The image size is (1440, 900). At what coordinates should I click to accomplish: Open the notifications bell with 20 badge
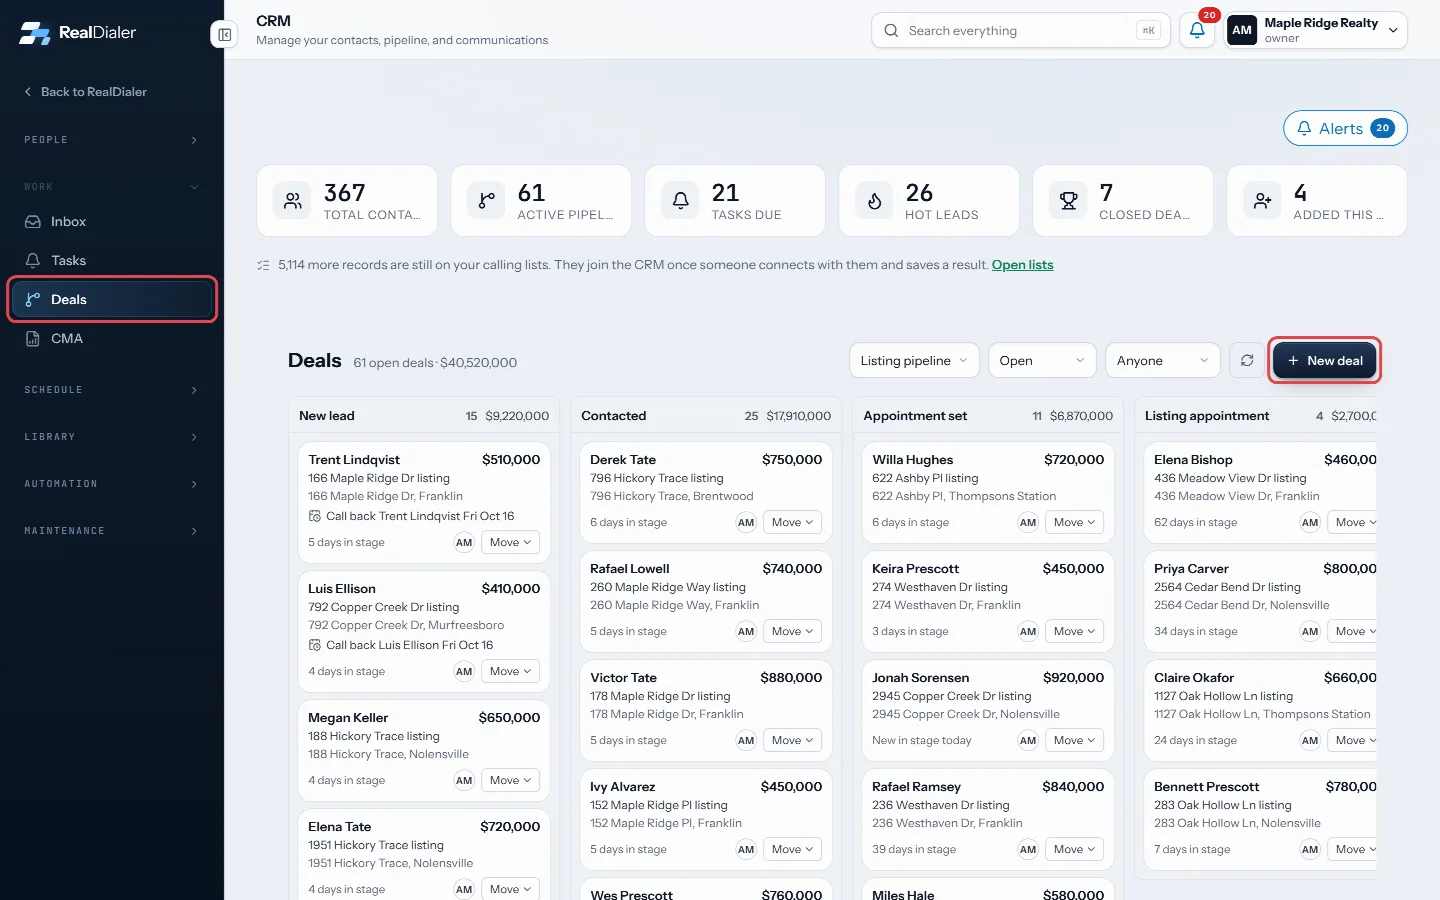pyautogui.click(x=1197, y=30)
